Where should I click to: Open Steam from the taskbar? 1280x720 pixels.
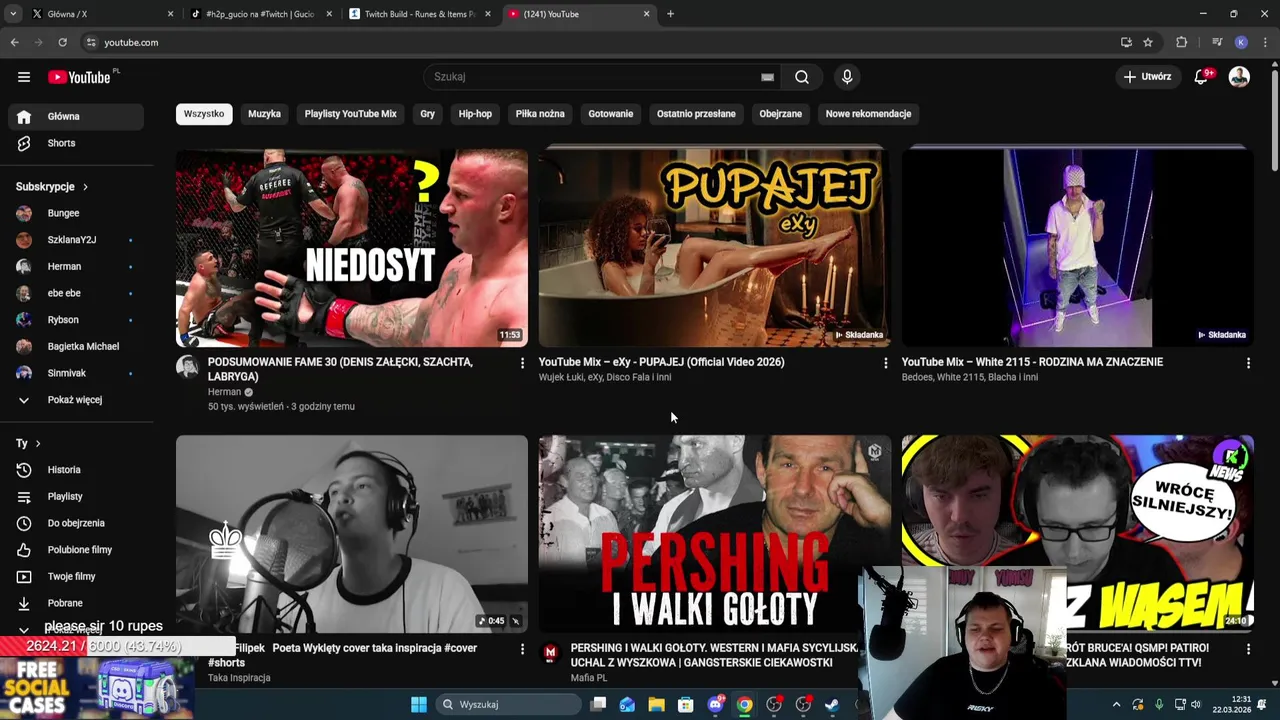832,704
